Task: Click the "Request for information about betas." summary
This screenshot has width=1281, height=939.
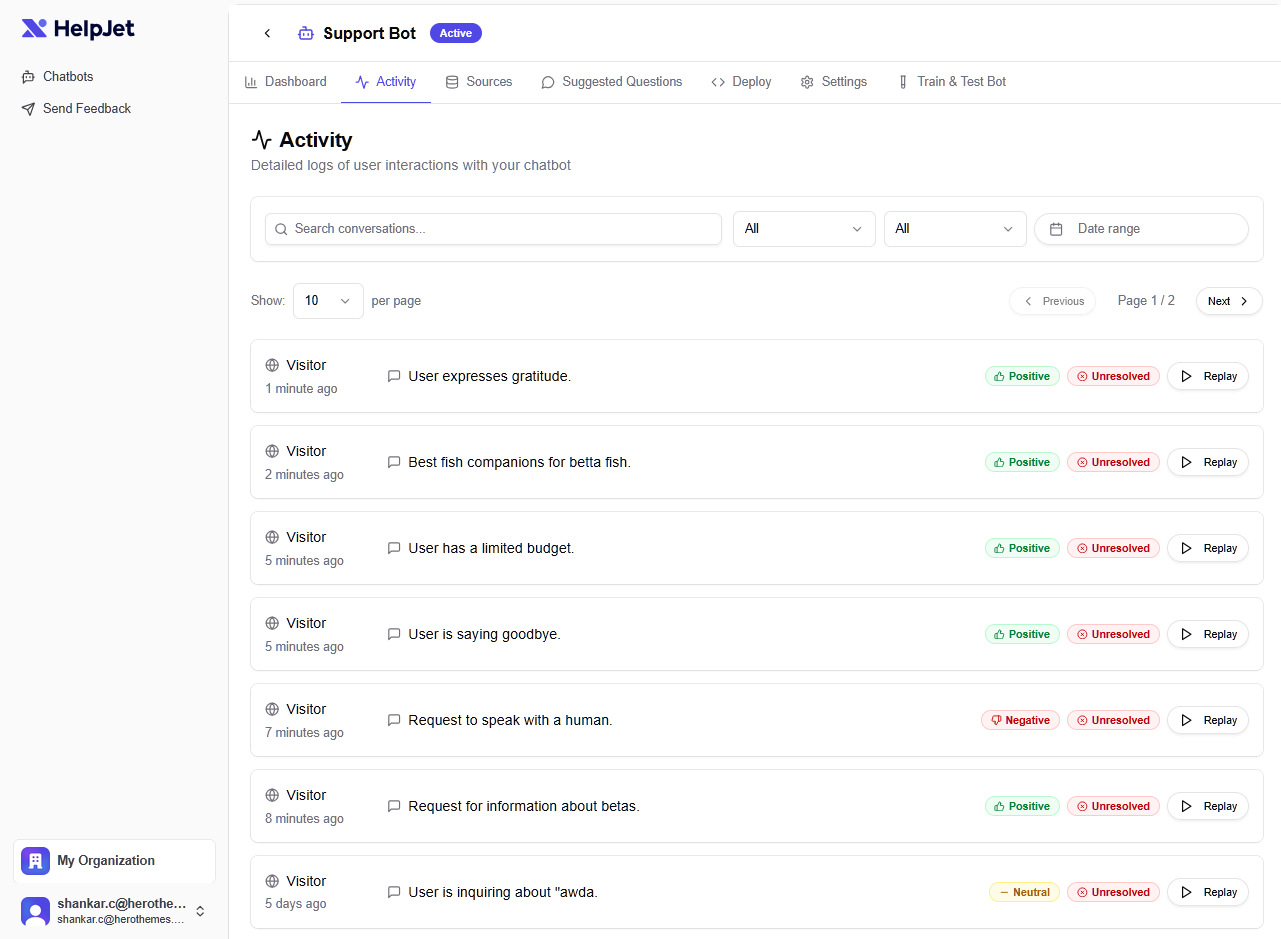Action: (x=524, y=806)
